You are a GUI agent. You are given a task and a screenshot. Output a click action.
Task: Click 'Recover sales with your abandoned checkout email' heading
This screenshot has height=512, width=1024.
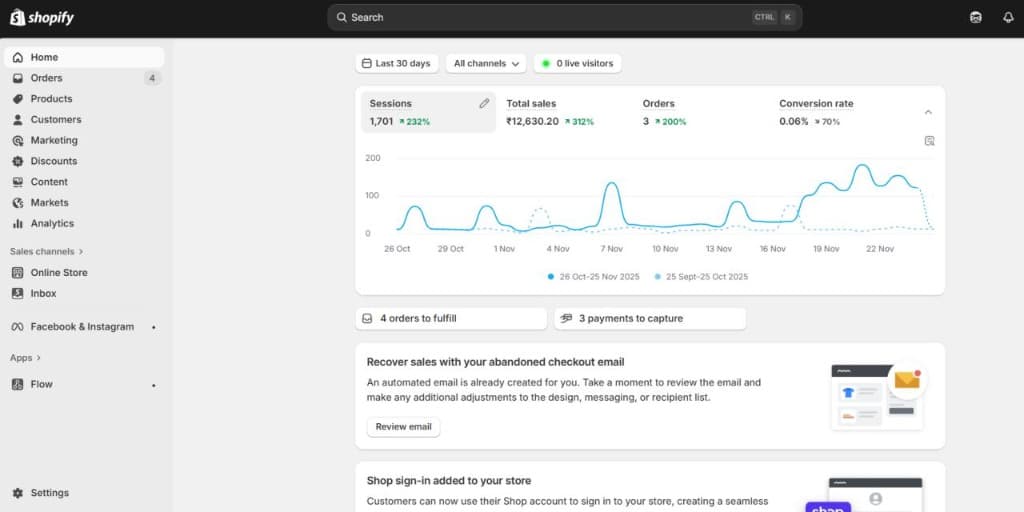[x=496, y=362]
